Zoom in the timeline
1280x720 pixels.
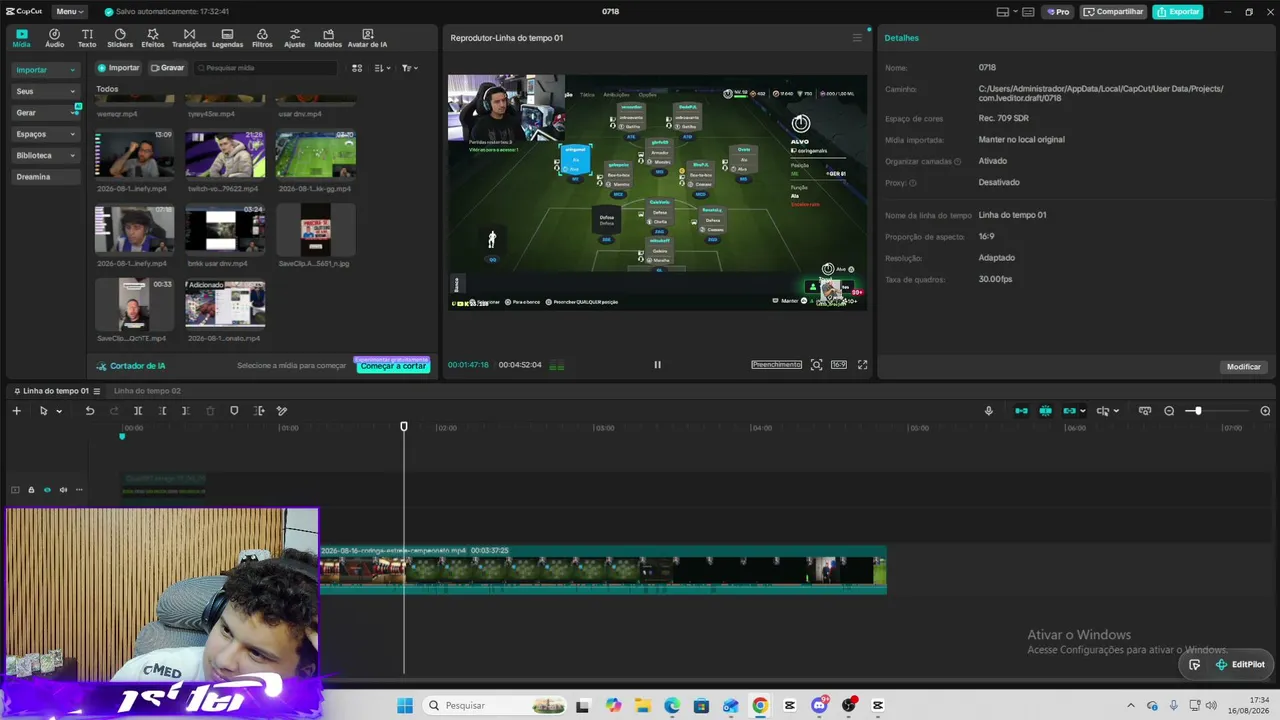coord(1265,411)
